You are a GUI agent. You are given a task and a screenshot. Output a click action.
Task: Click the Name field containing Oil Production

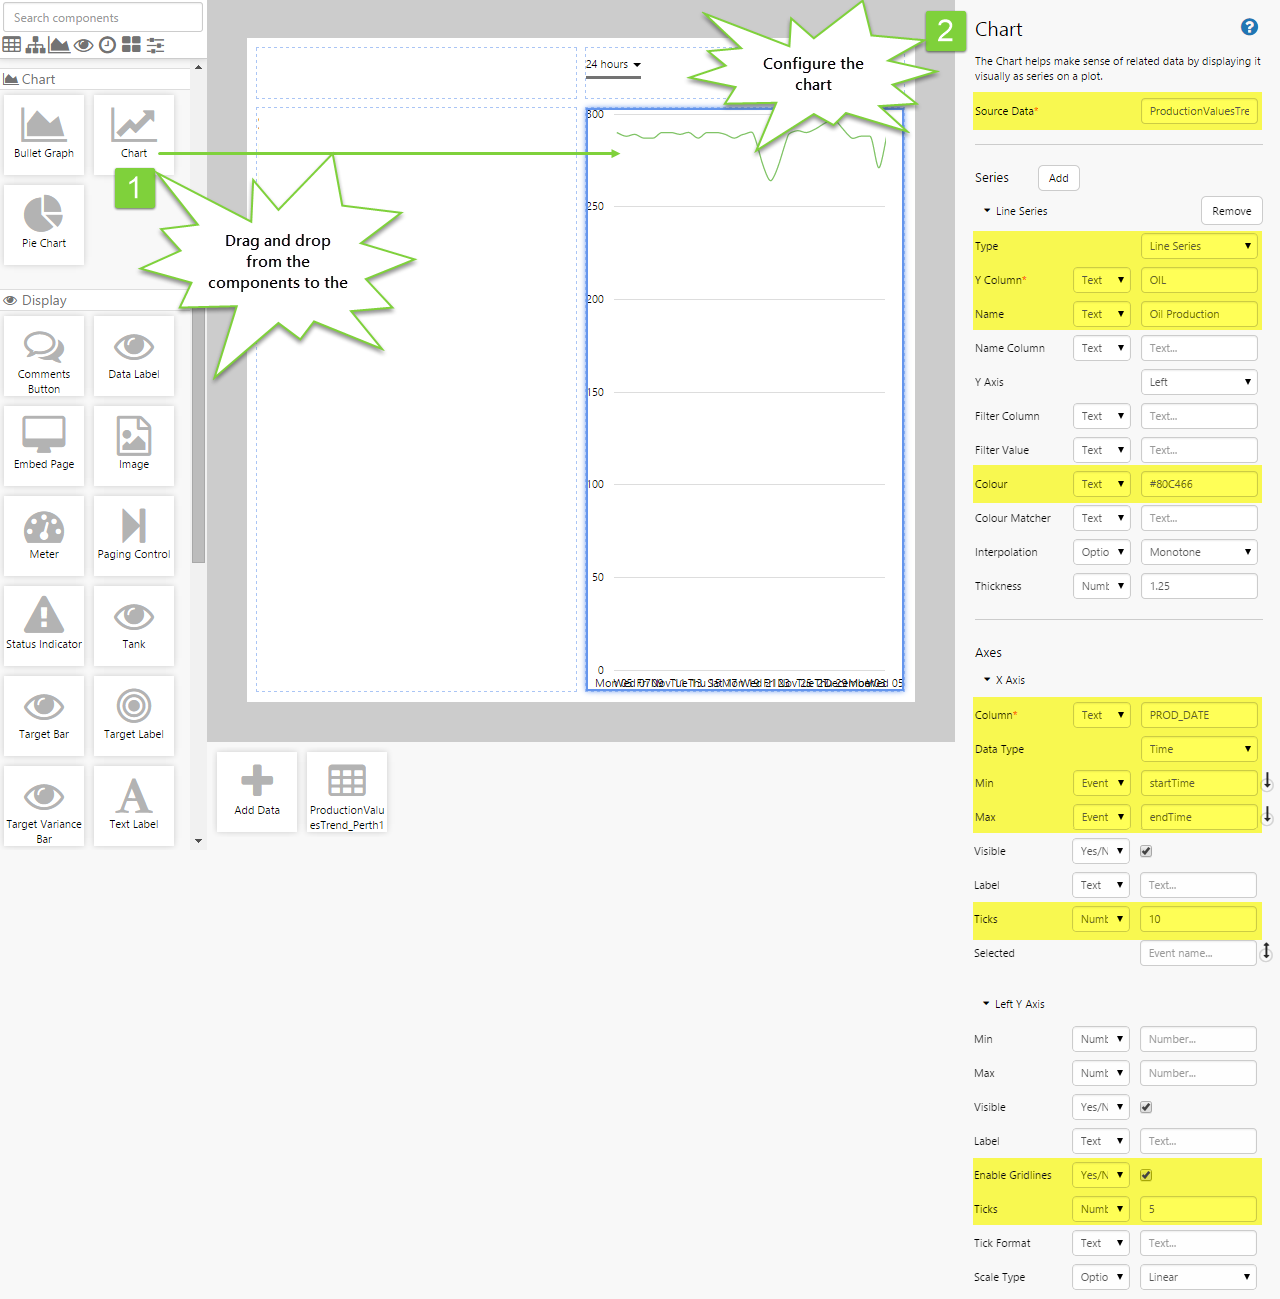(1199, 314)
